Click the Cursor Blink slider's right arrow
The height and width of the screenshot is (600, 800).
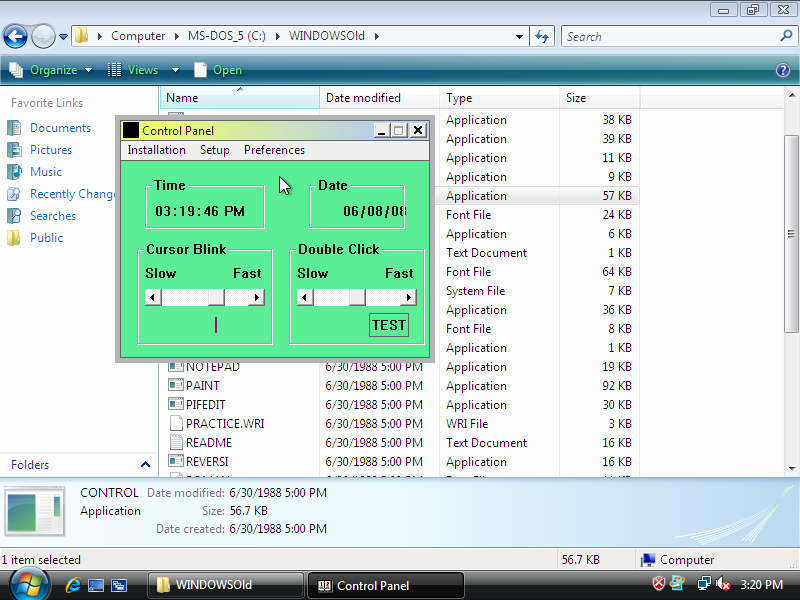click(257, 297)
